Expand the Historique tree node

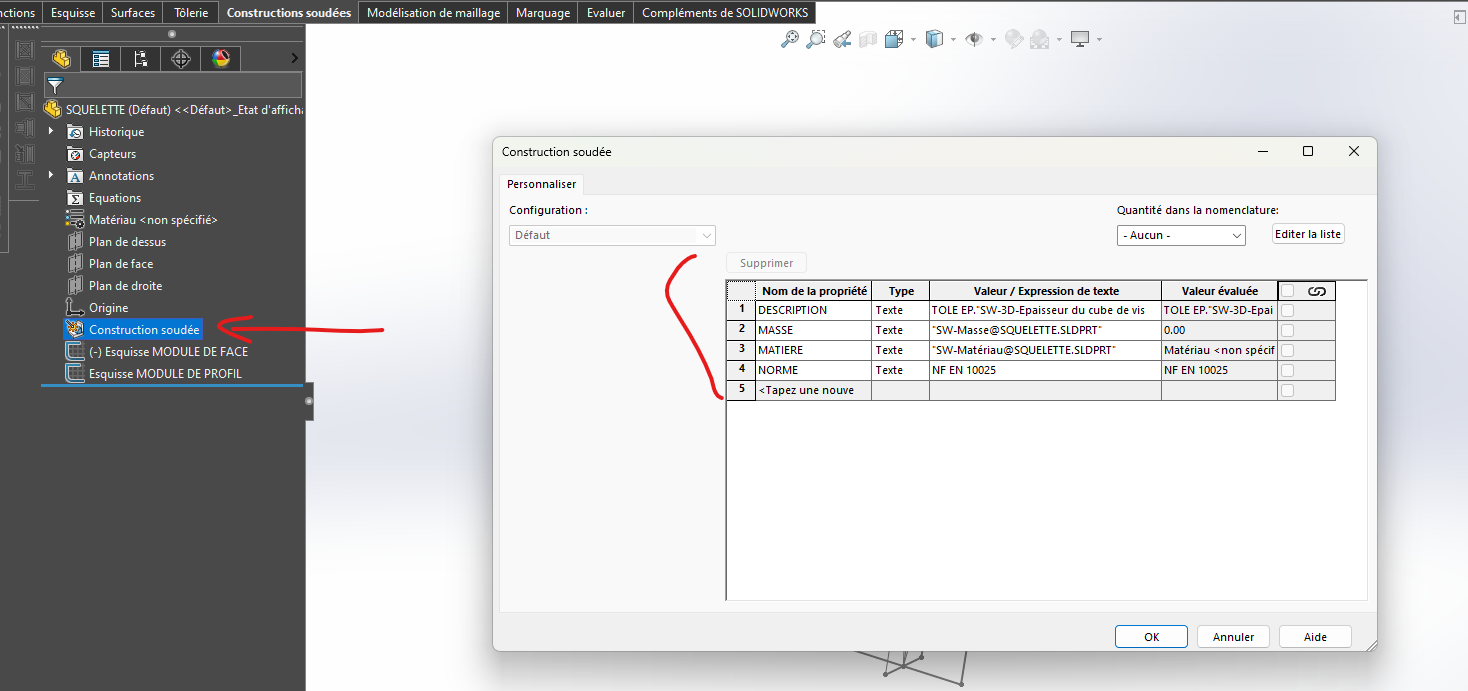click(51, 131)
